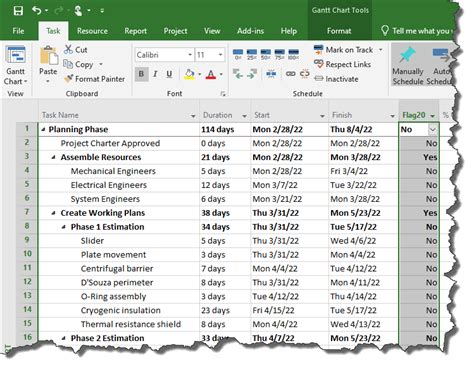The height and width of the screenshot is (367, 474).
Task: Click the Respect Links button
Action: [342, 64]
